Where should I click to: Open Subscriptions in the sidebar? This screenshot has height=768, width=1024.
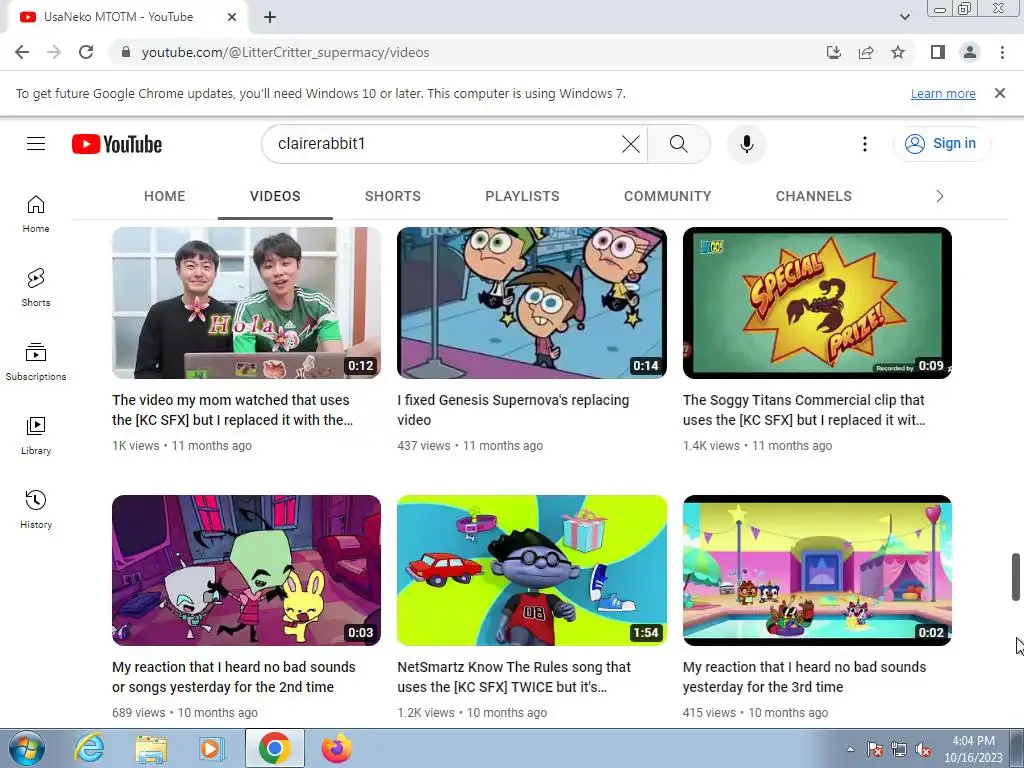pos(36,361)
